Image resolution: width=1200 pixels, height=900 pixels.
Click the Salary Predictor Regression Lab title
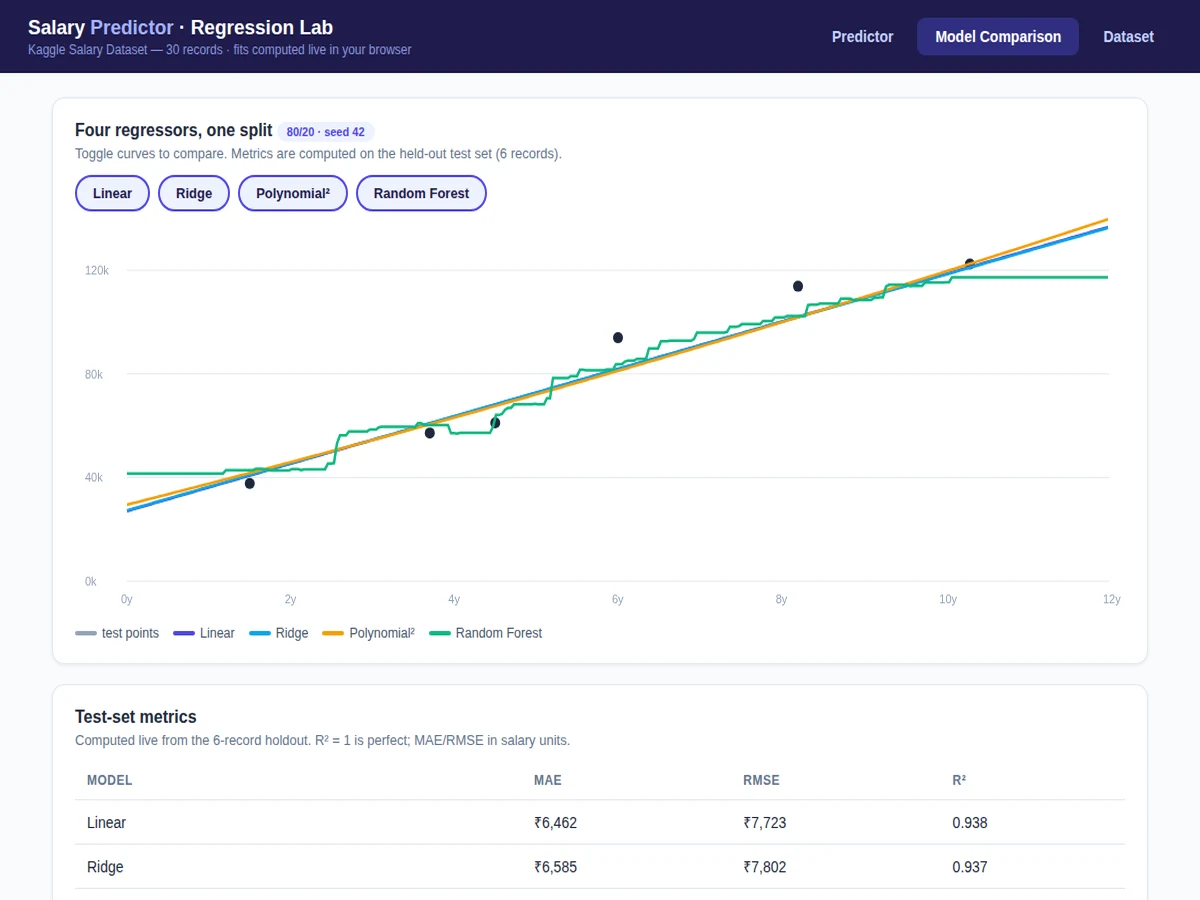[x=180, y=28]
